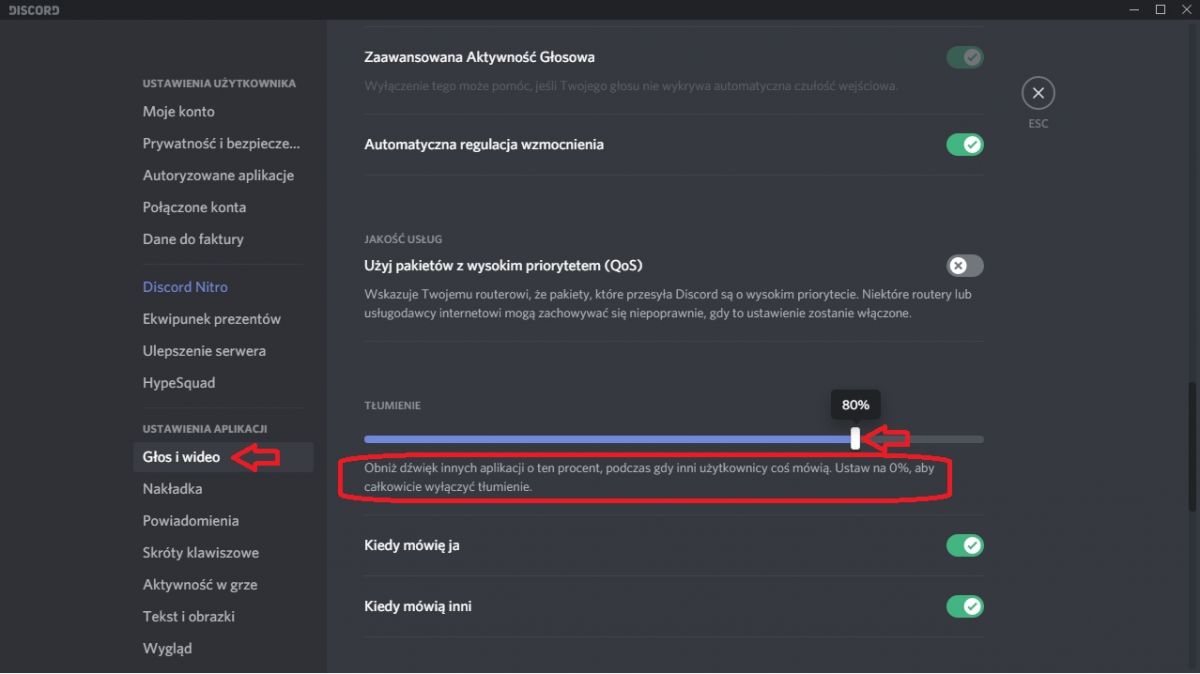Open Prywatność i bezpieczeństwo settings
The height and width of the screenshot is (674, 1200).
[x=222, y=143]
